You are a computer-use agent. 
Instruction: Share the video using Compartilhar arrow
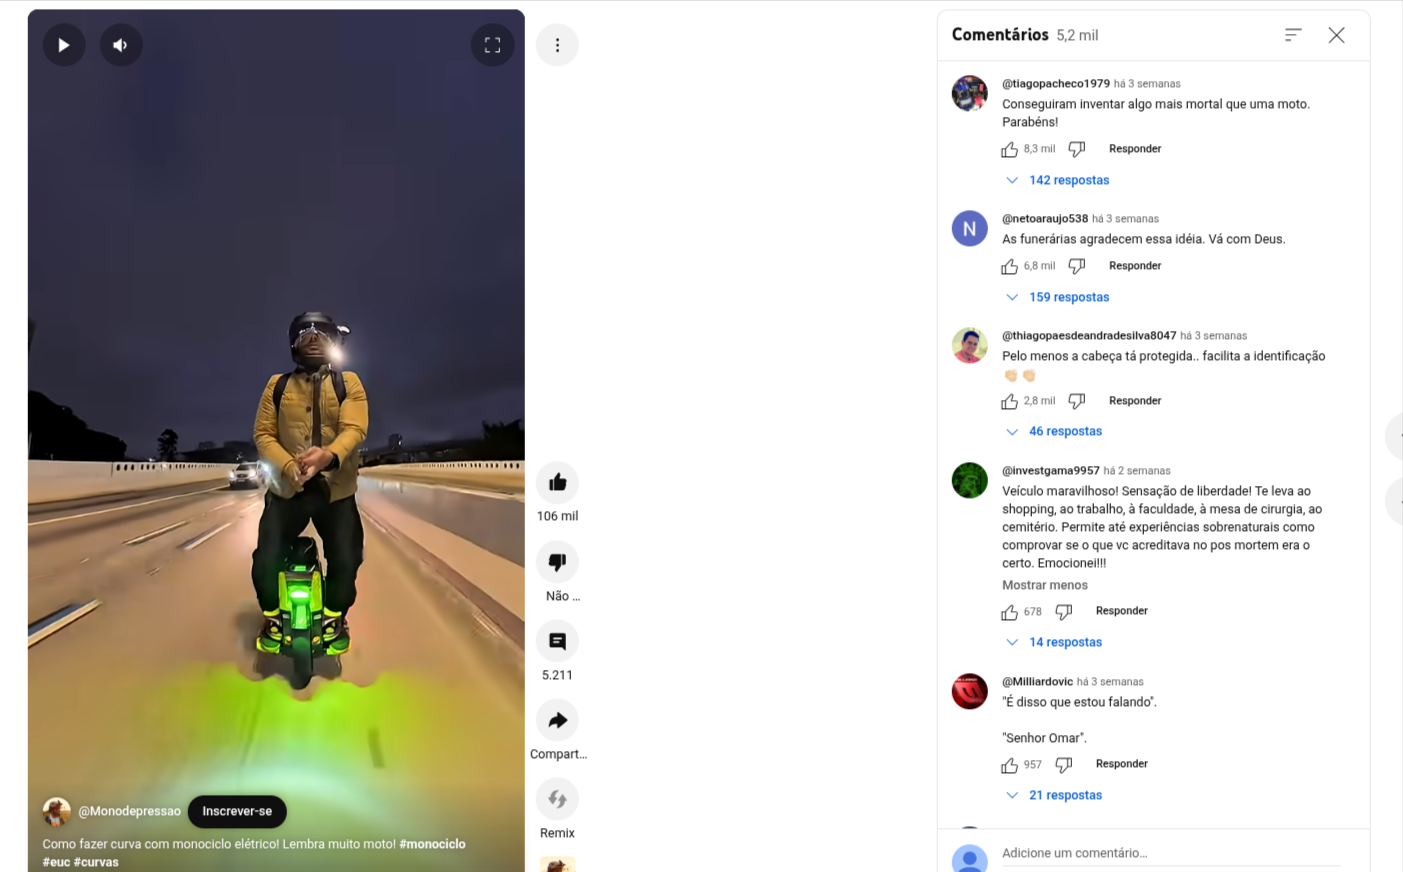tap(557, 720)
